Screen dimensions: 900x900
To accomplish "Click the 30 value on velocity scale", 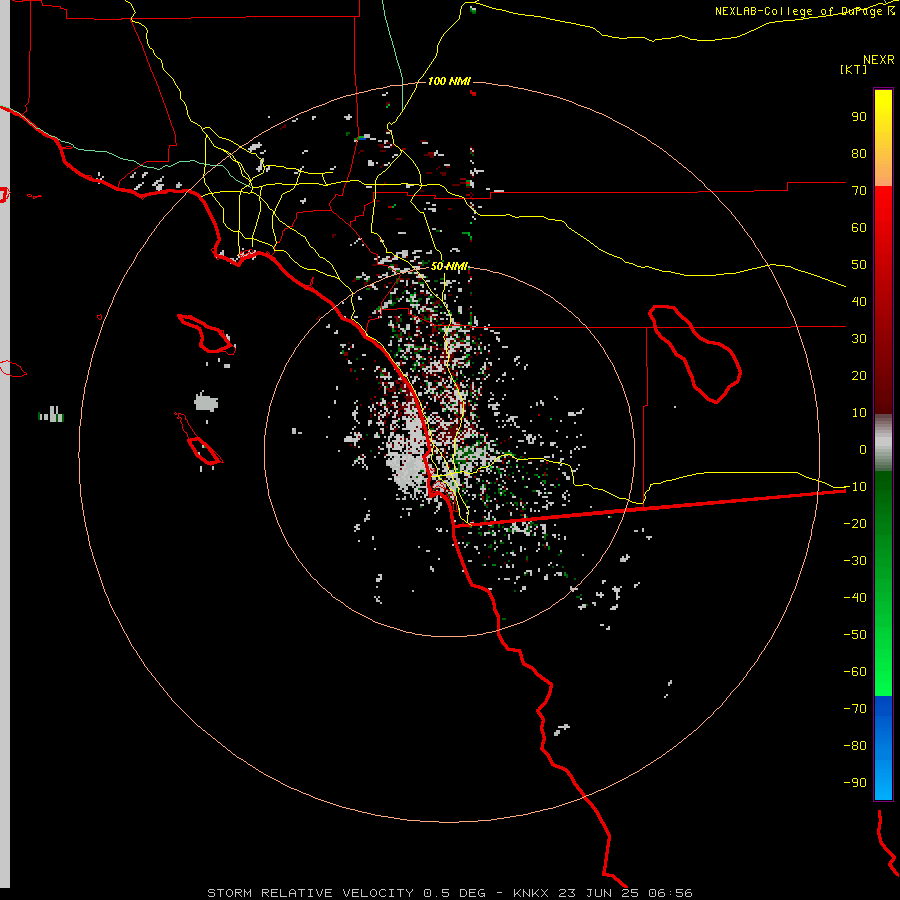I will point(859,339).
